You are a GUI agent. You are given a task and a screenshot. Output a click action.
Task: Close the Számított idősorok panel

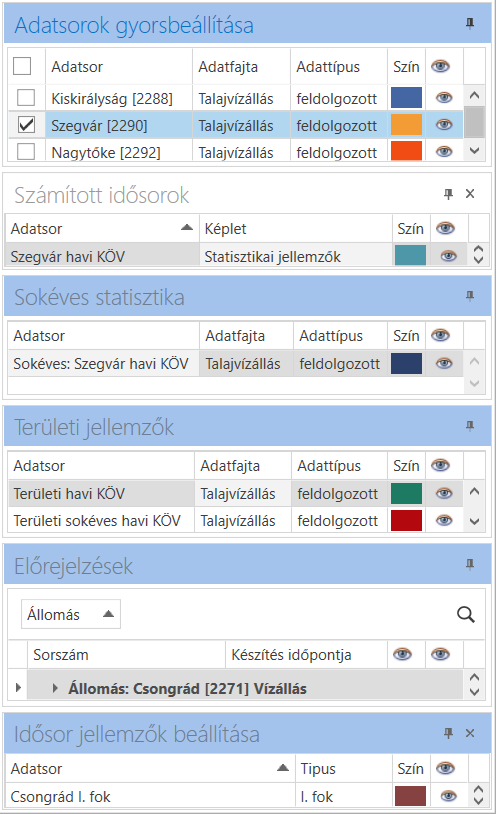470,194
